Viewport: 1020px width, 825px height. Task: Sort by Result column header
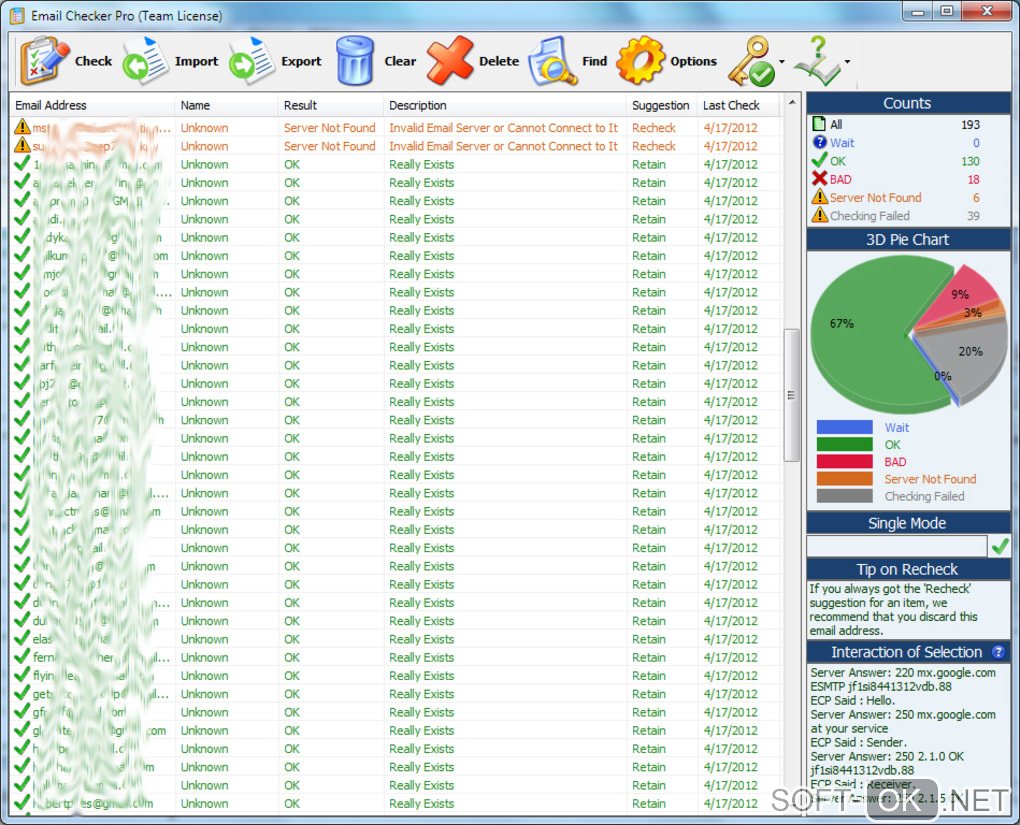coord(330,105)
